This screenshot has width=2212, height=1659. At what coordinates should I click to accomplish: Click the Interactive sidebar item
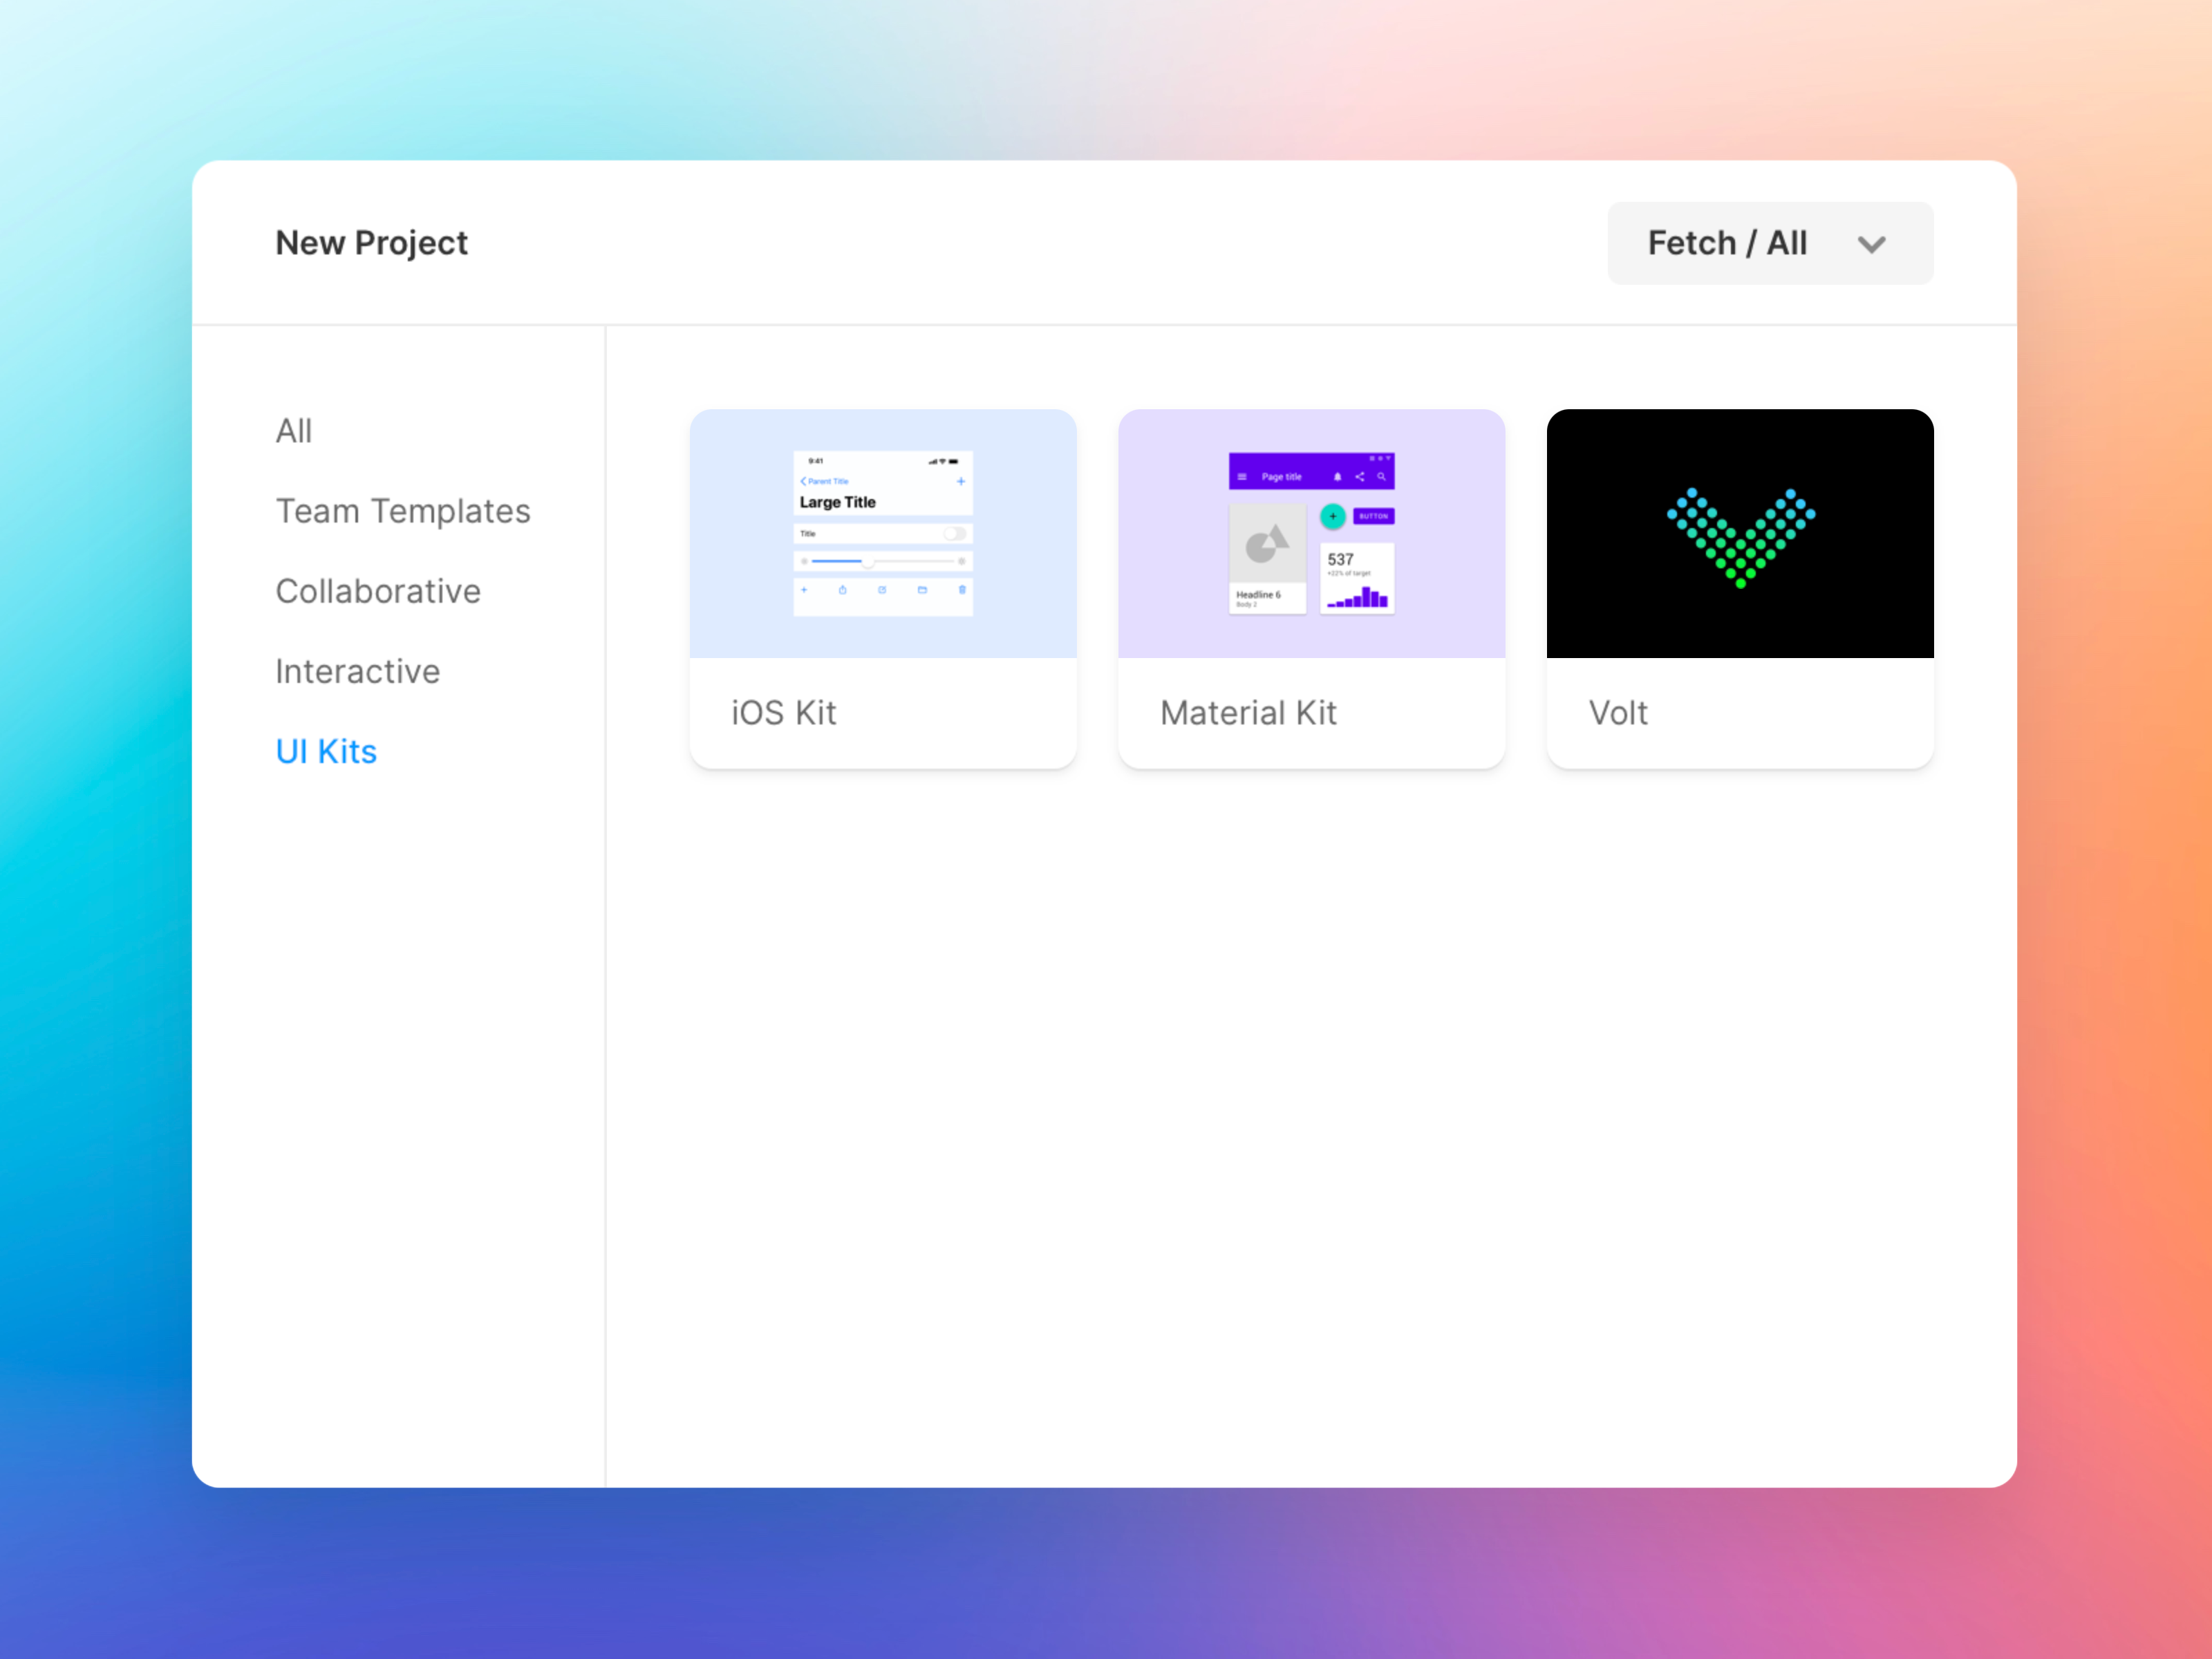[x=357, y=671]
